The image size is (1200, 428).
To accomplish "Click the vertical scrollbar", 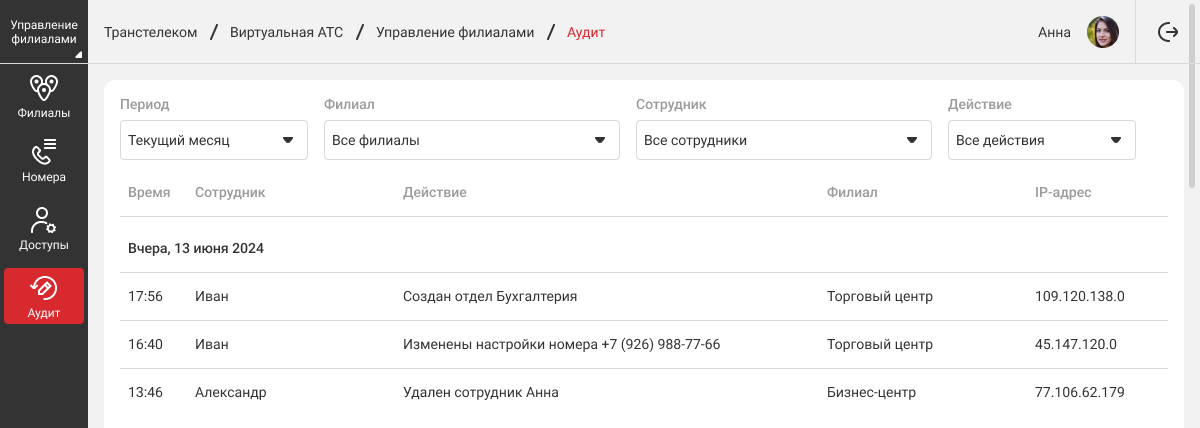I will tap(1192, 130).
